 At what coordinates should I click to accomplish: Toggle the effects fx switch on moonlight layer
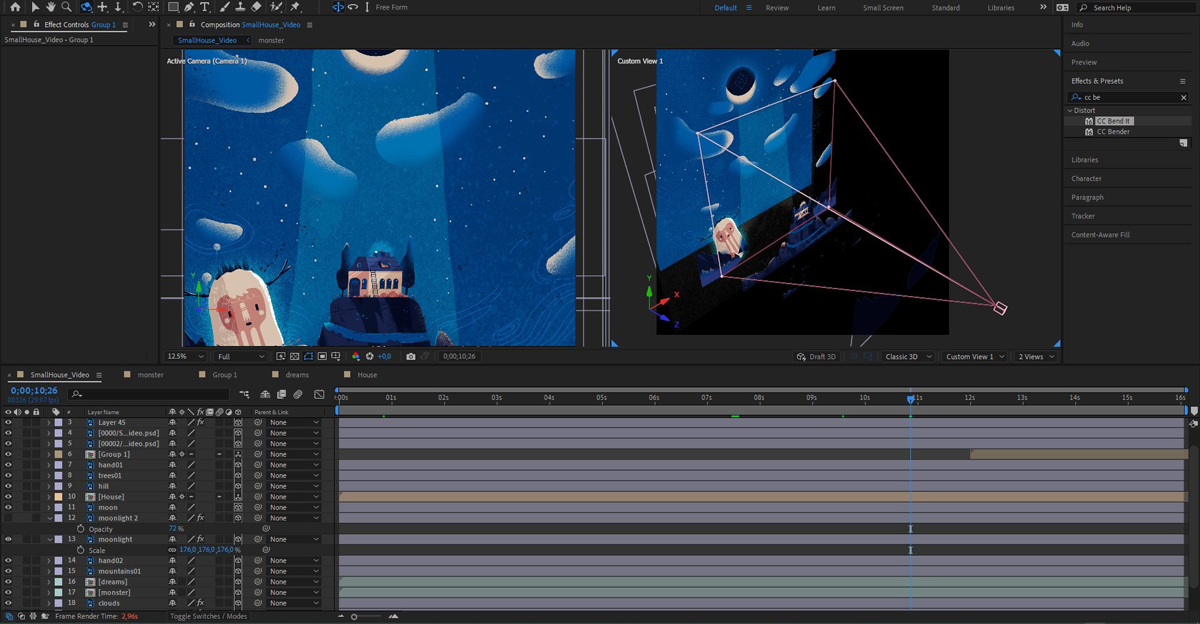coord(200,539)
